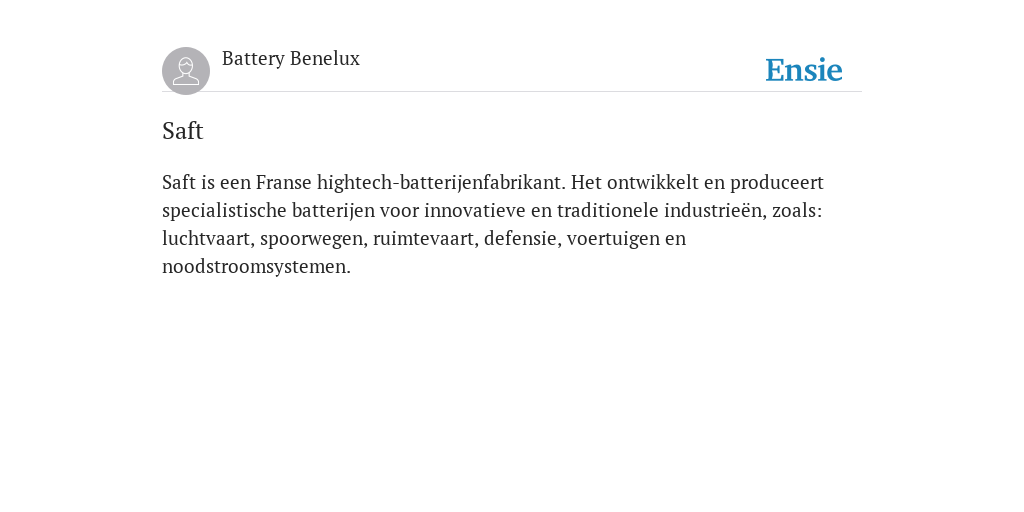Click the word innovatieve in the paragraph
This screenshot has height=512, width=1024.
coord(475,210)
